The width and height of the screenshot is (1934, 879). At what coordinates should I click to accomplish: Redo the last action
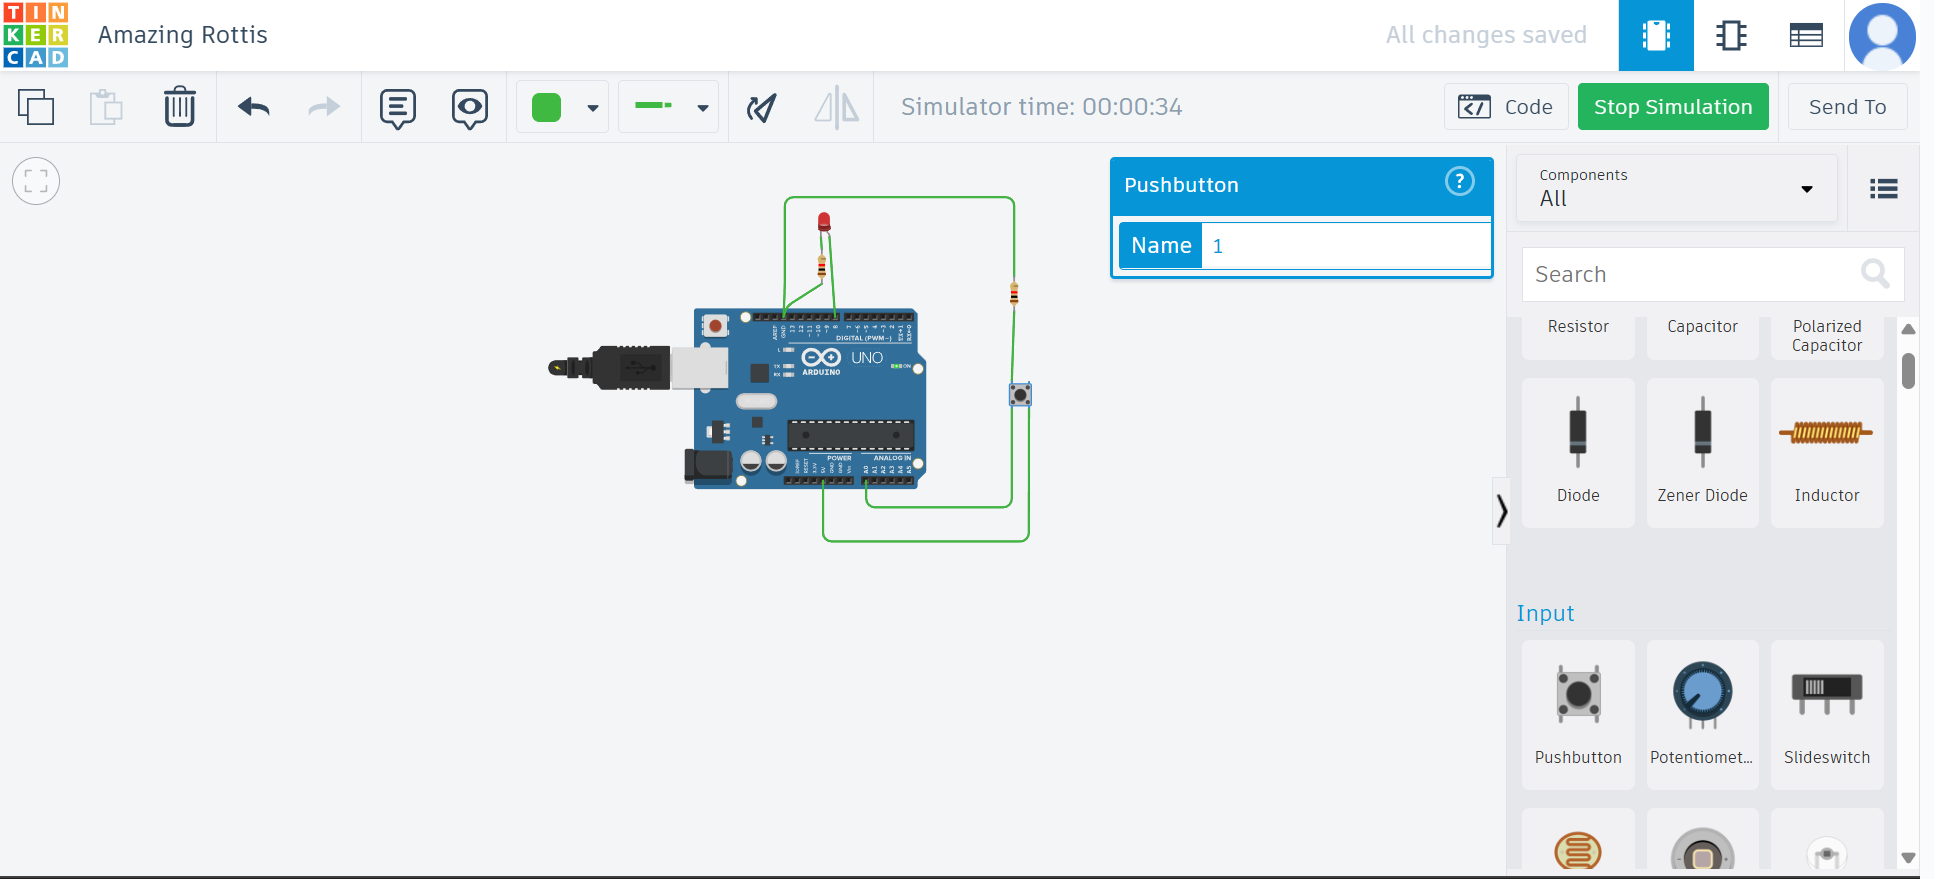323,107
